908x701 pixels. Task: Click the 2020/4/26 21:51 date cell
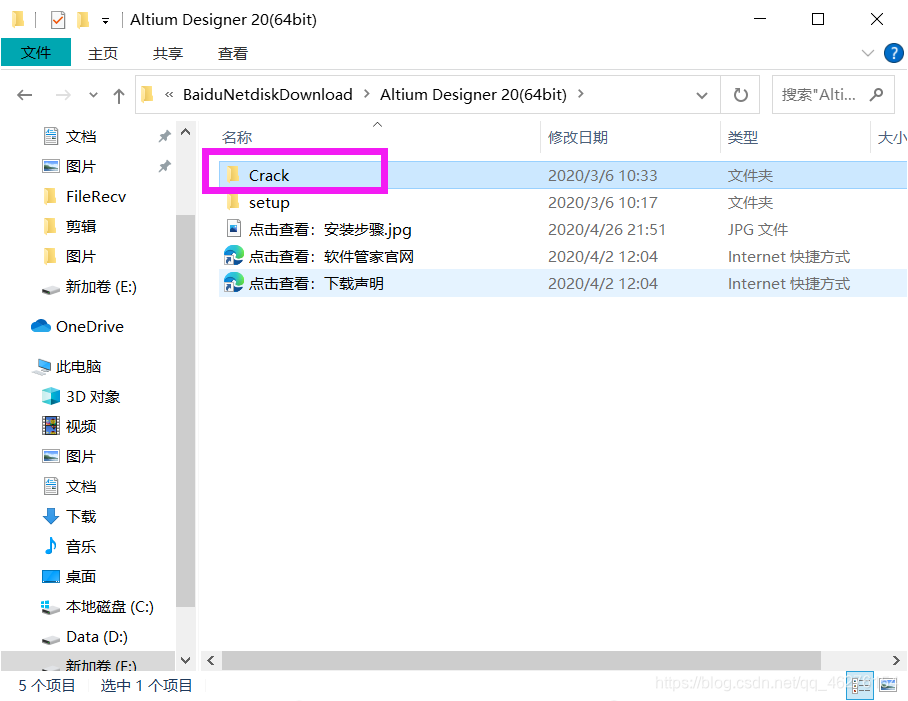point(606,230)
